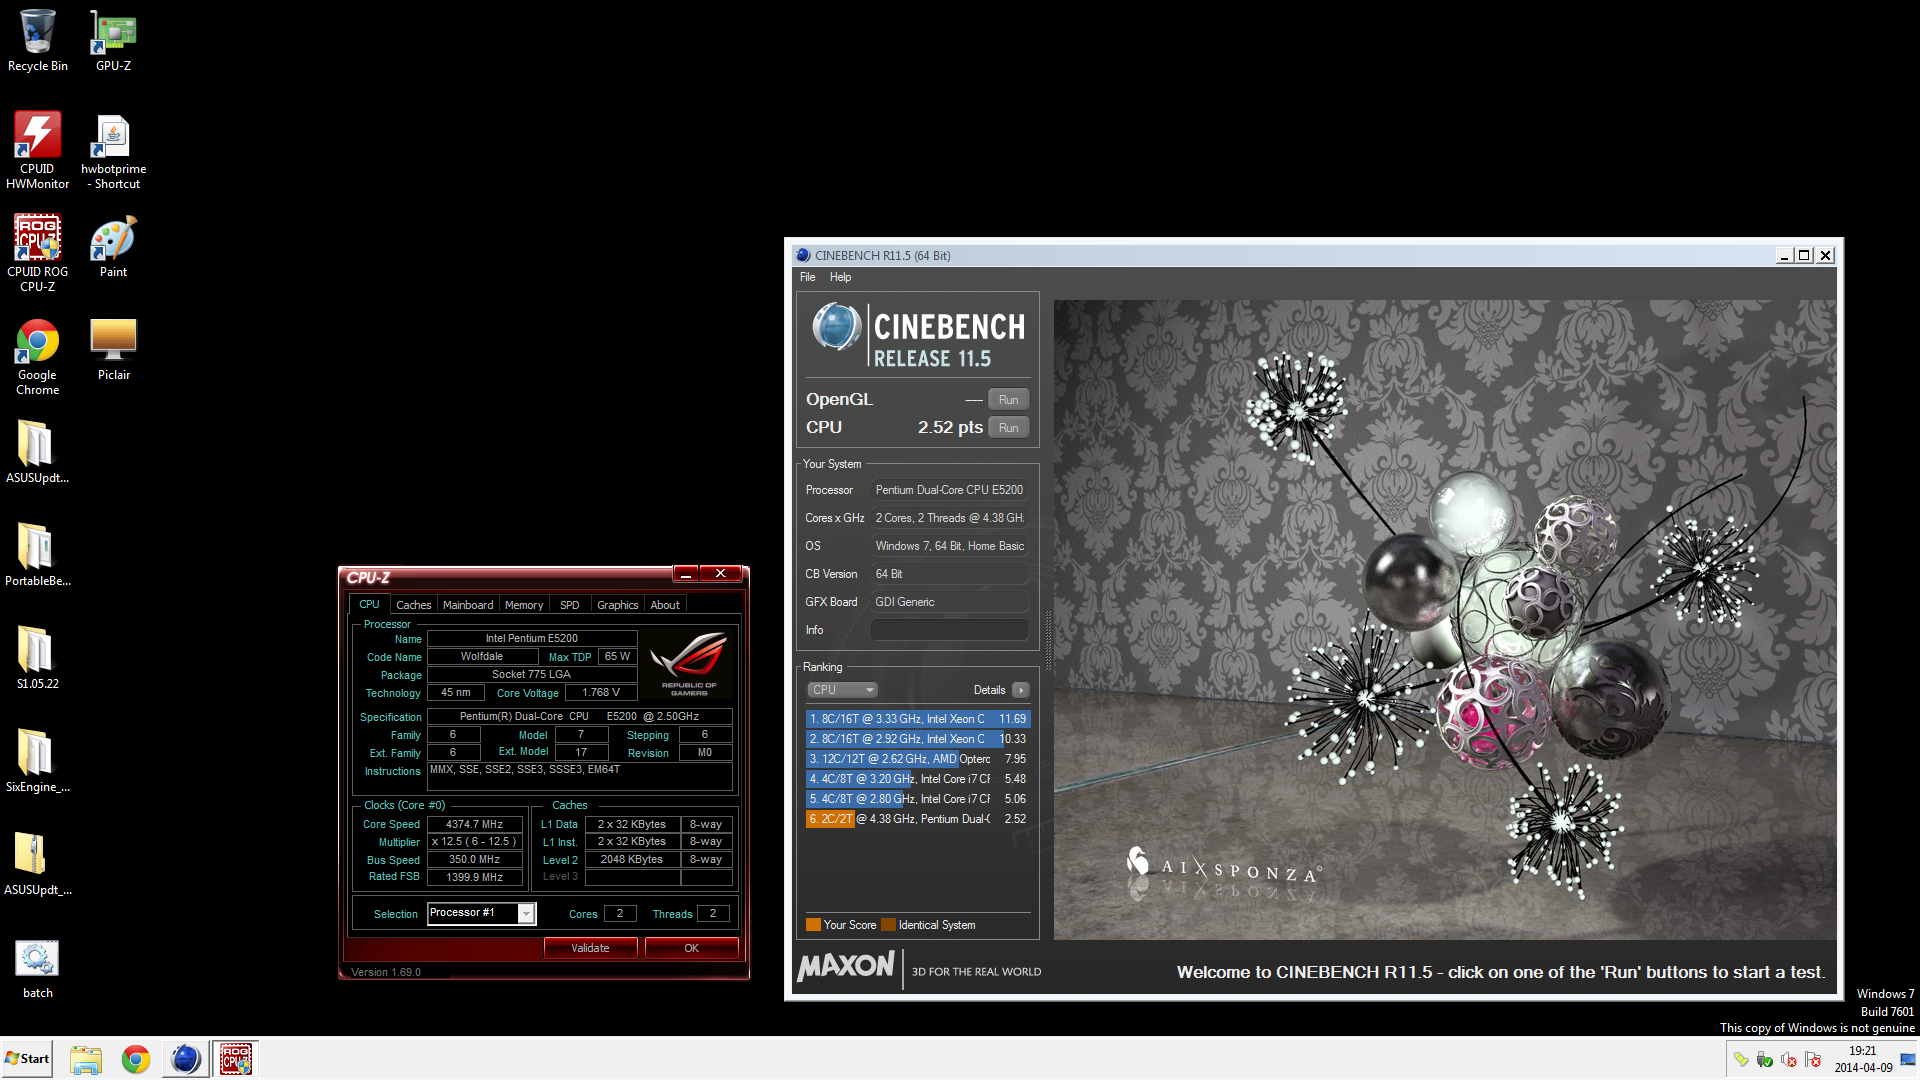Click the ROG logo in CPU-Z
This screenshot has height=1080, width=1920.
(689, 662)
